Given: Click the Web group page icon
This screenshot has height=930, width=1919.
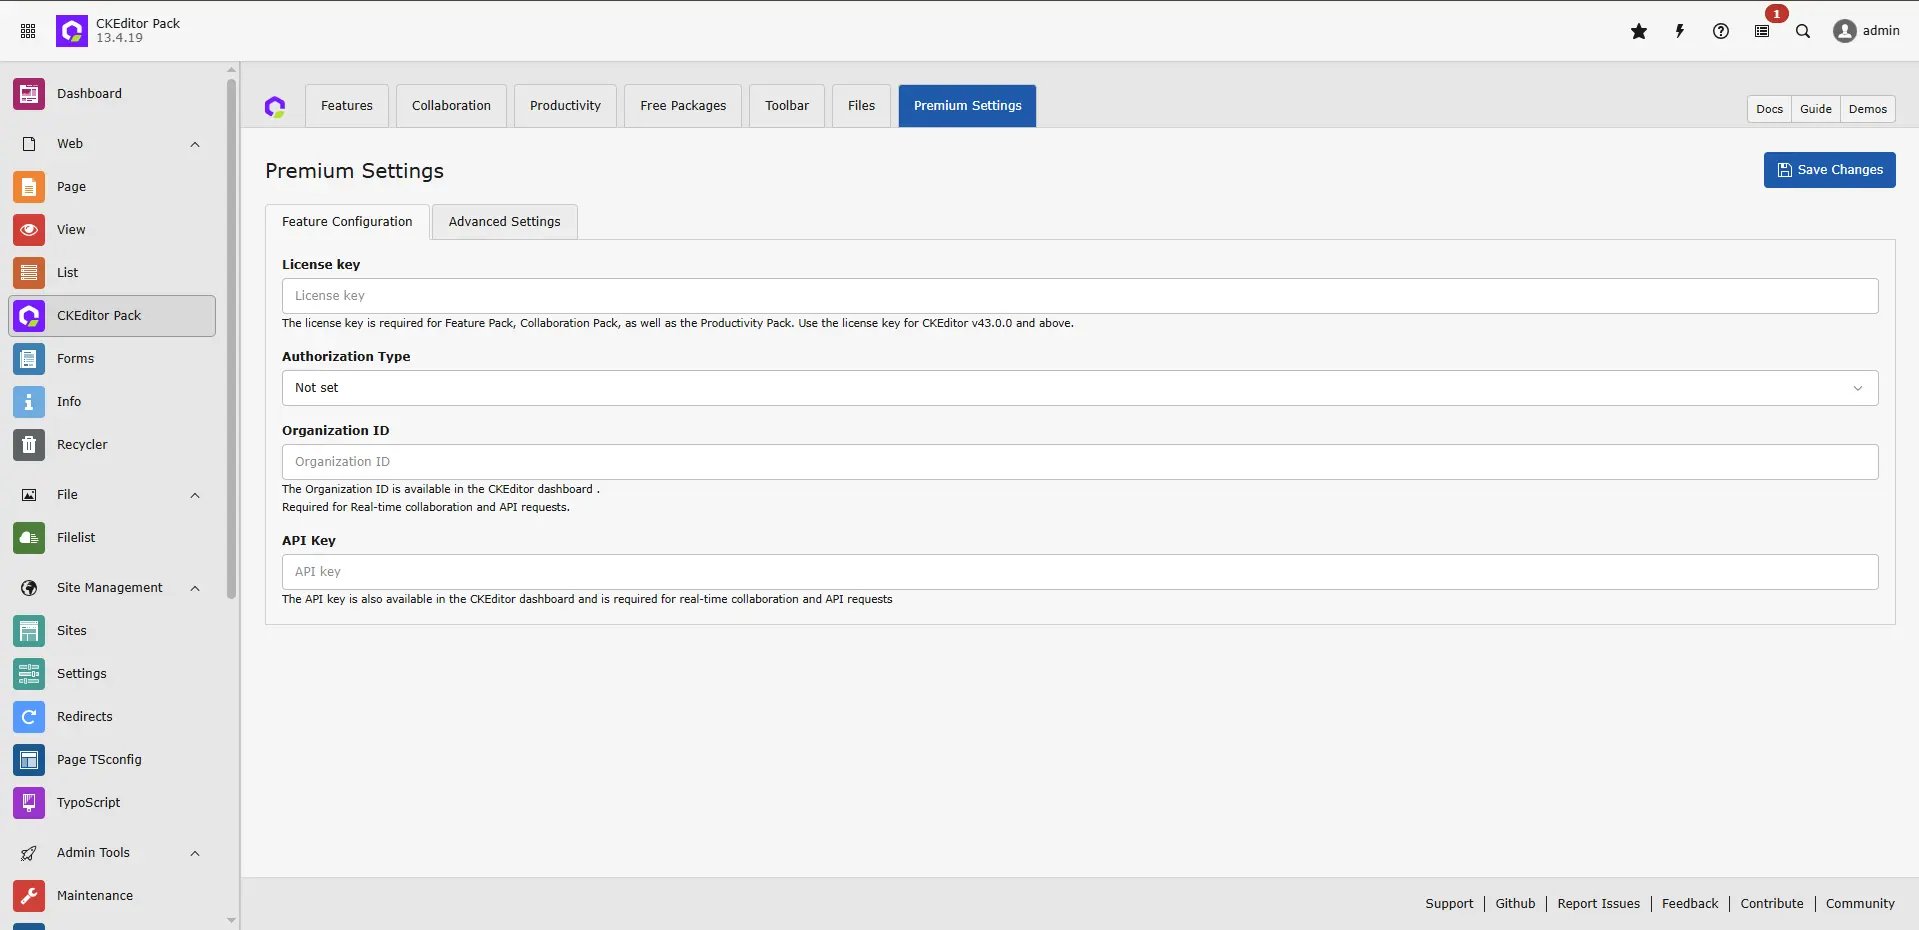Looking at the screenshot, I should (x=29, y=144).
